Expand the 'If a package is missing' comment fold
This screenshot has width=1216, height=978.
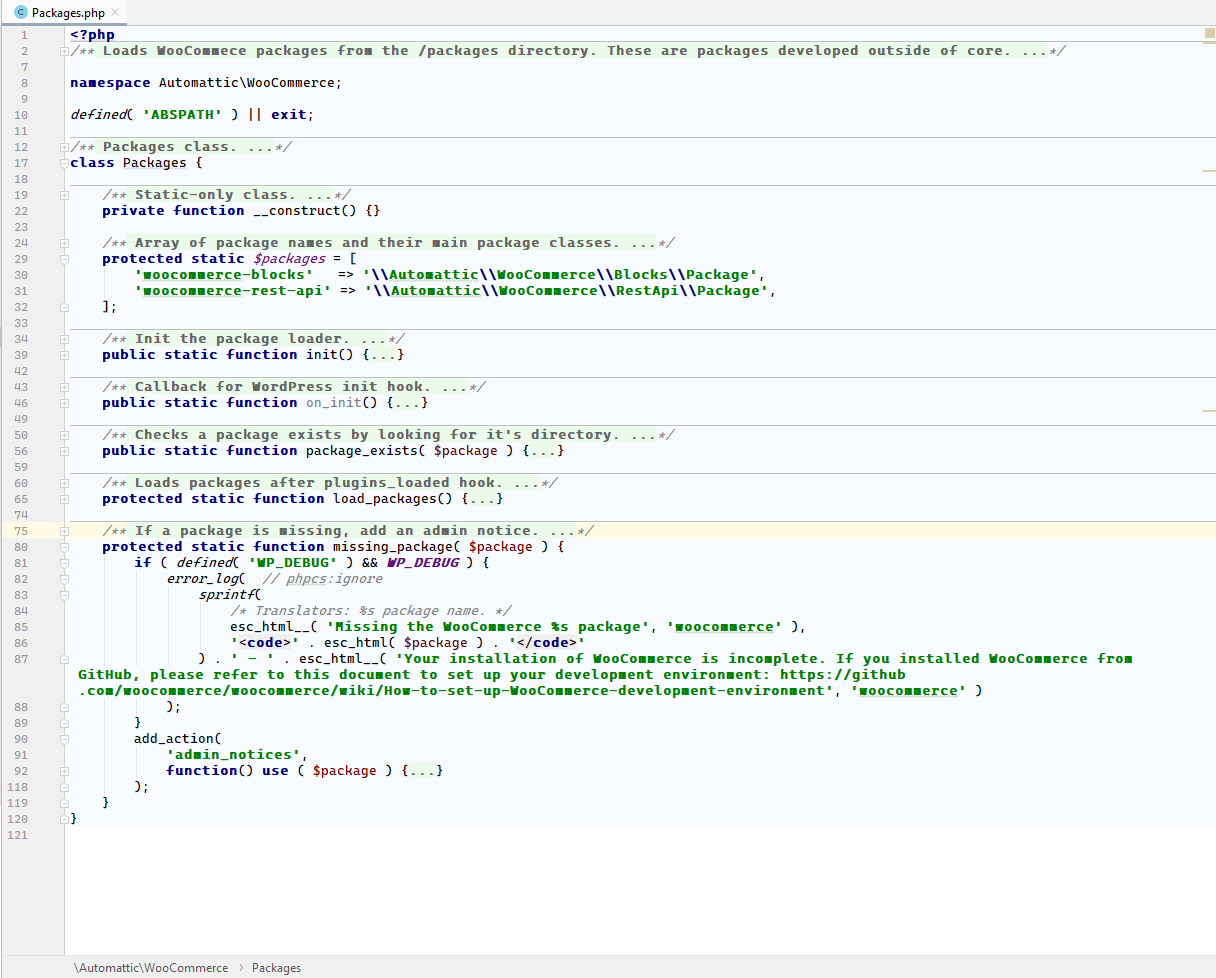coord(65,531)
